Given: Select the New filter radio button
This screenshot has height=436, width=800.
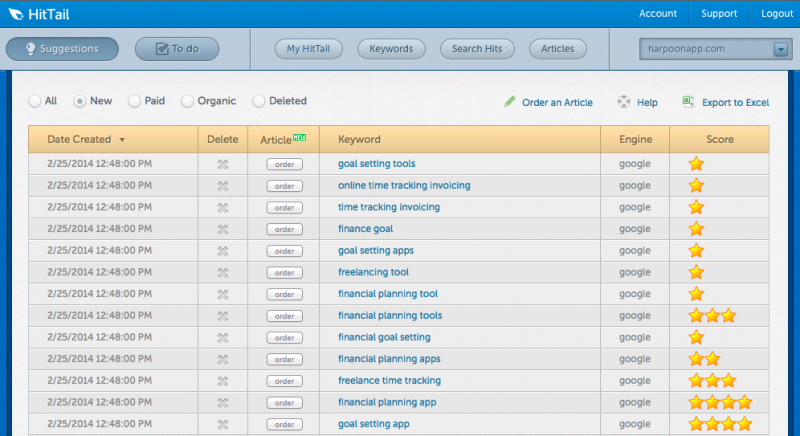Looking at the screenshot, I should 80,101.
